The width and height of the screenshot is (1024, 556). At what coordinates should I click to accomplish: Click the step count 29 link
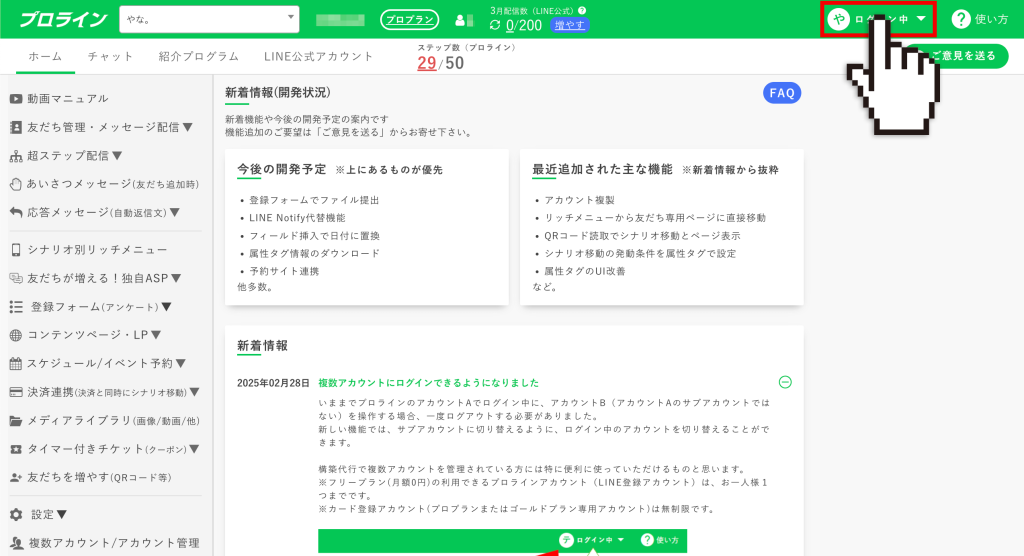[426, 63]
